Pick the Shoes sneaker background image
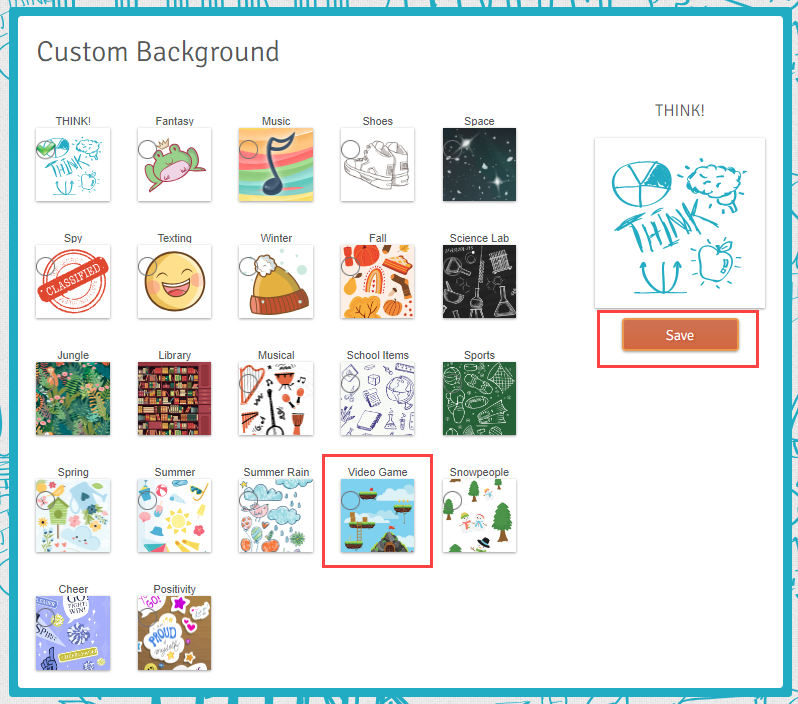Viewport: 798px width, 704px height. [377, 164]
